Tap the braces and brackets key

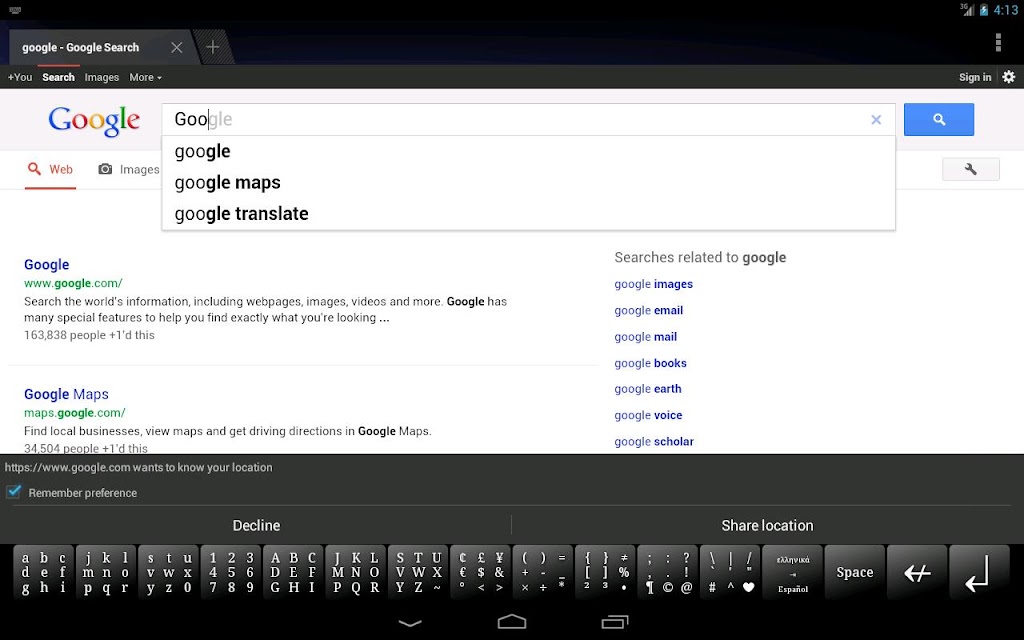[605, 573]
